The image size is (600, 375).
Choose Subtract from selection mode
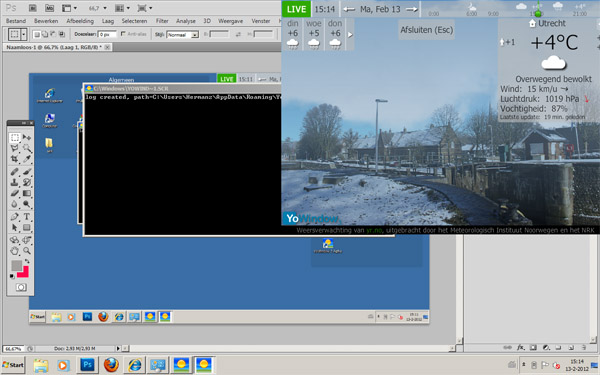pyautogui.click(x=53, y=34)
